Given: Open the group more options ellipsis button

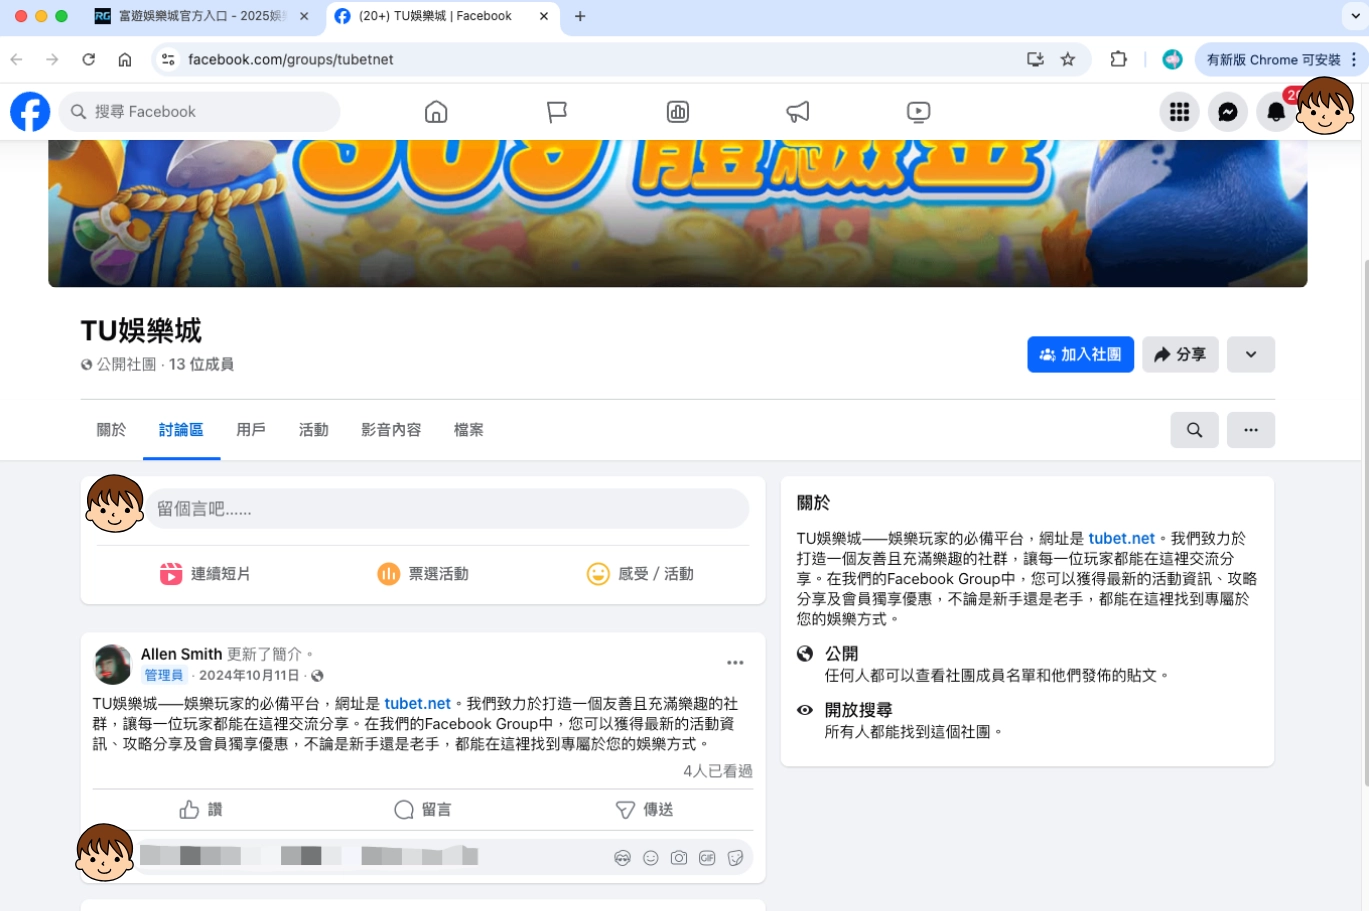Looking at the screenshot, I should click(1251, 430).
